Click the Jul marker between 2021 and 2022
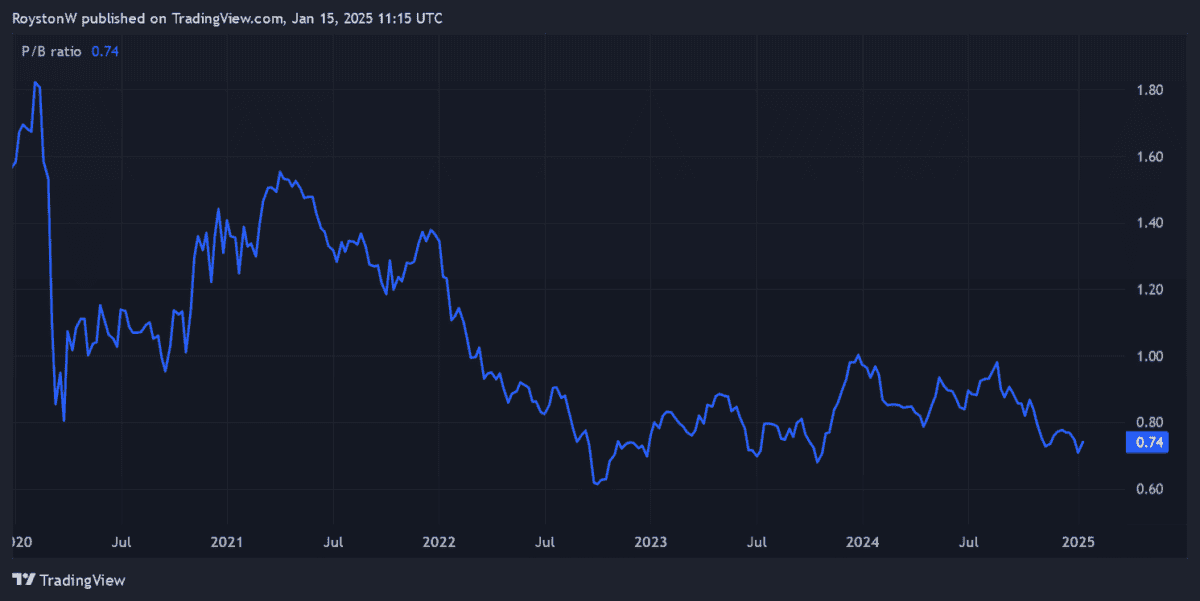Screen dimensions: 1200x601 click(x=334, y=542)
